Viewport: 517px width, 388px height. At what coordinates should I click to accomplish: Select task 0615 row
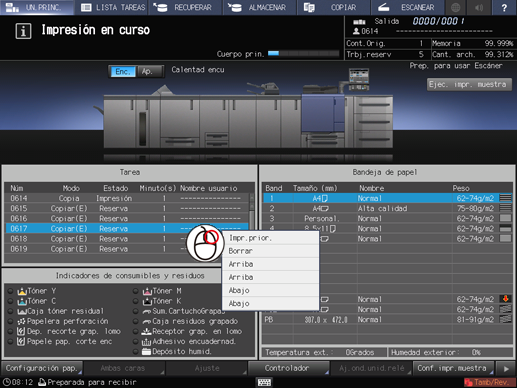(x=126, y=208)
